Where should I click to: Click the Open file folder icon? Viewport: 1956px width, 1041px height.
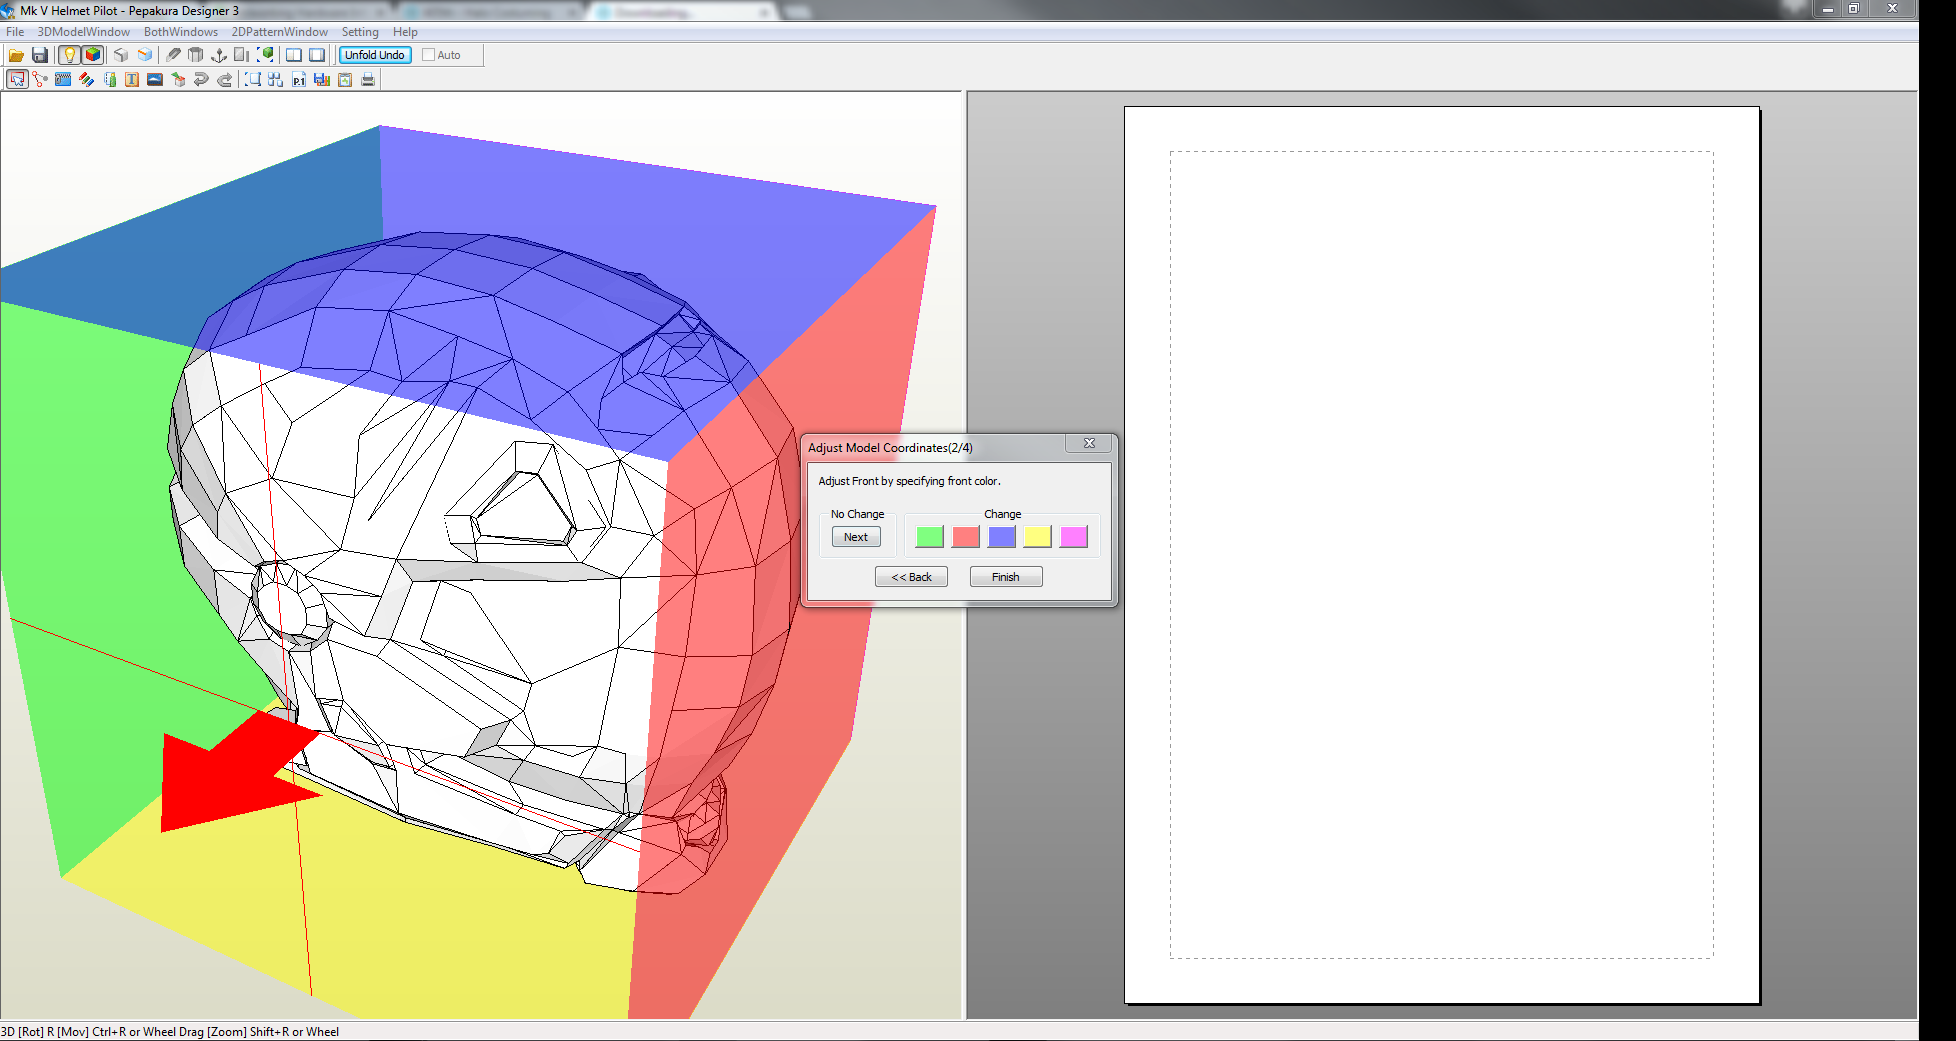click(16, 55)
